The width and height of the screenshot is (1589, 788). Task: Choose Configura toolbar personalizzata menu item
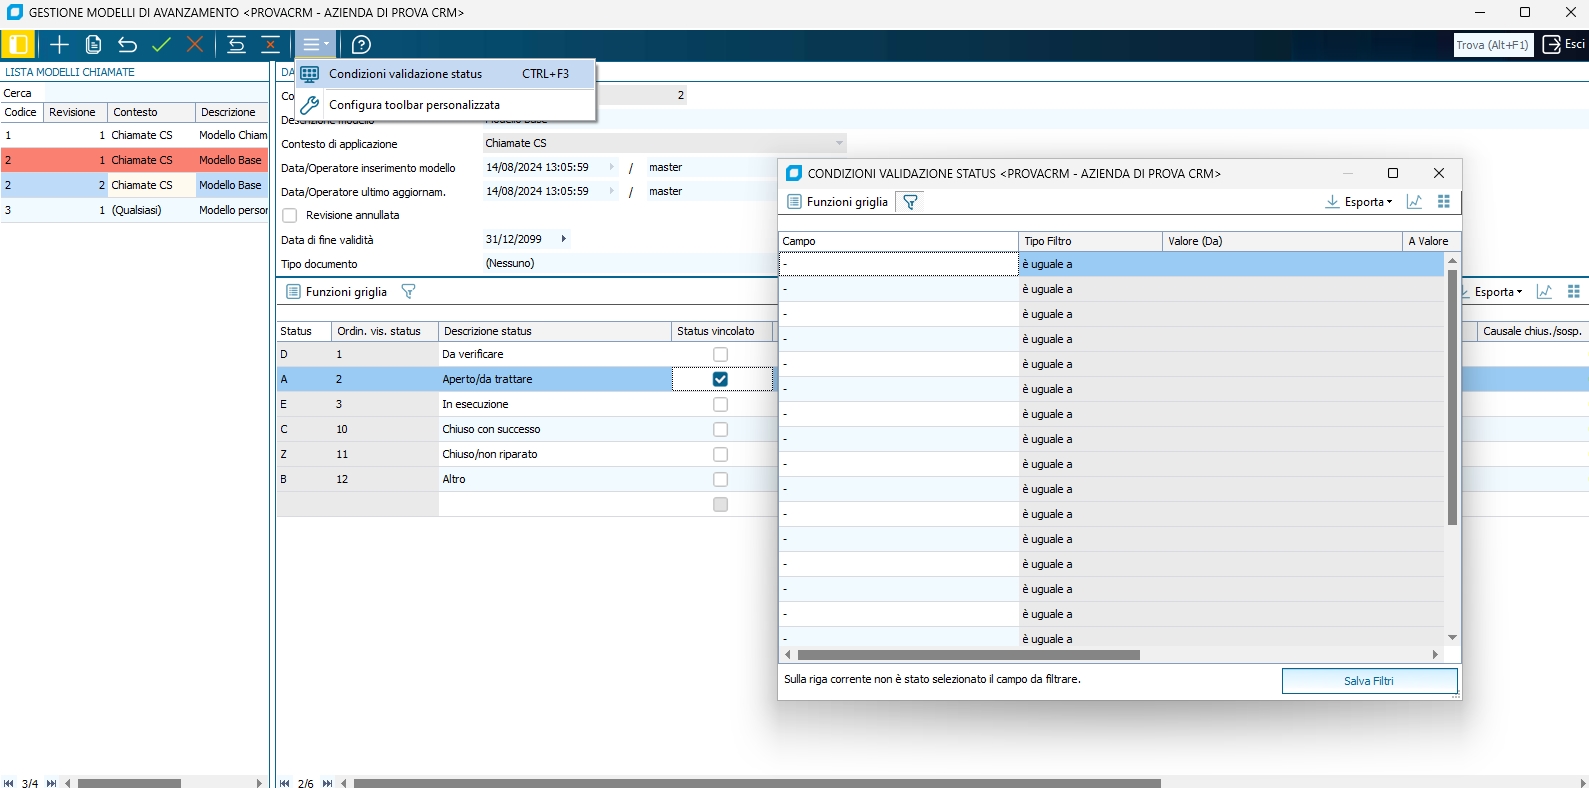(414, 105)
